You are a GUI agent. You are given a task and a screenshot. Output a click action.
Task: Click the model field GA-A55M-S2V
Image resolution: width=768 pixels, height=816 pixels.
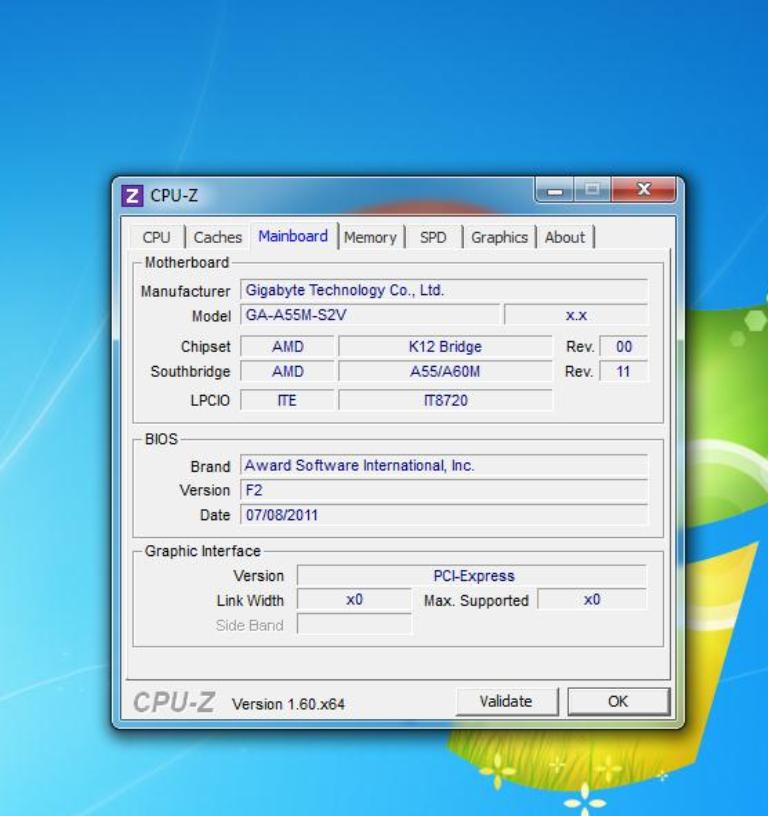click(x=370, y=315)
